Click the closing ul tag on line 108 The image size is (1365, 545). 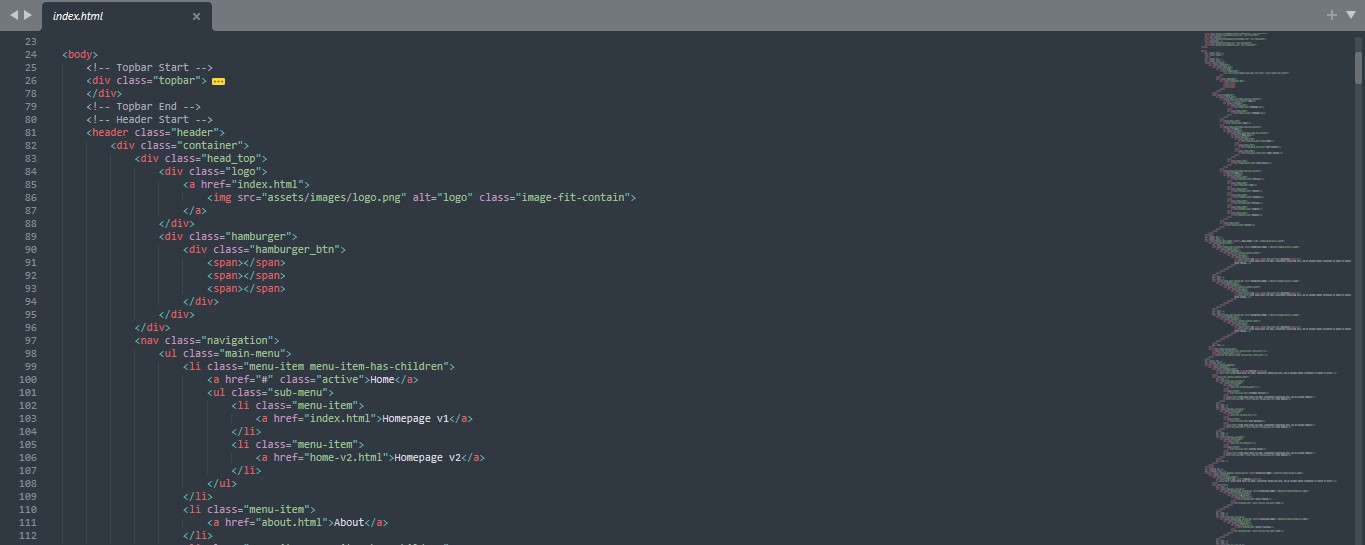pos(222,483)
